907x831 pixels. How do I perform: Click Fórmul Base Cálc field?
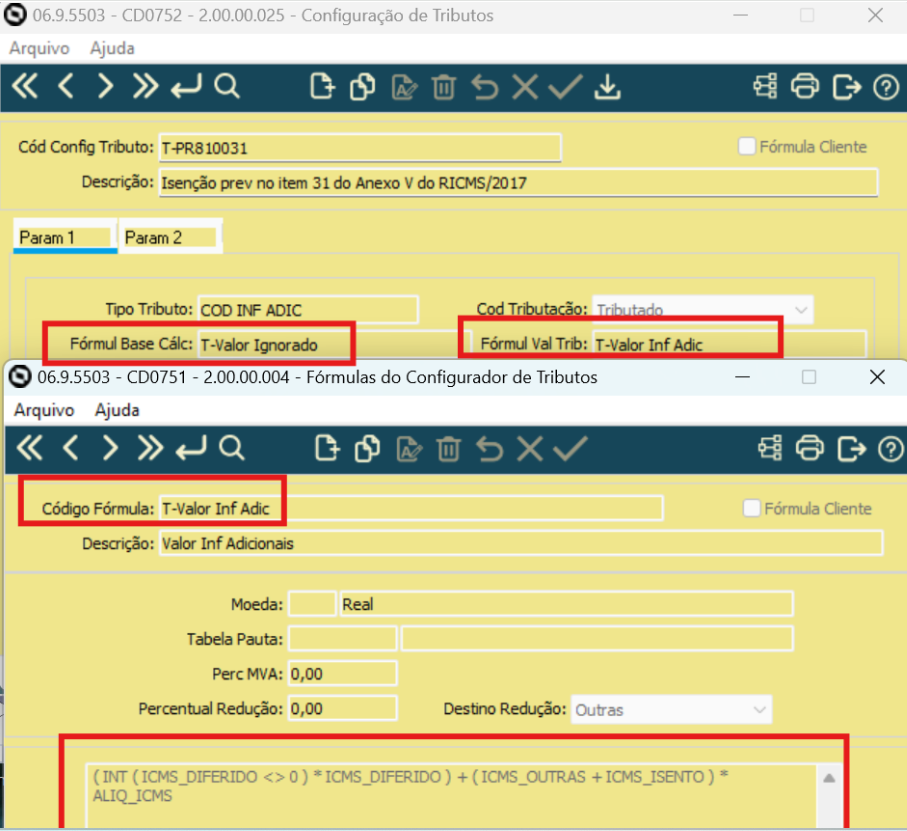[x=334, y=345]
